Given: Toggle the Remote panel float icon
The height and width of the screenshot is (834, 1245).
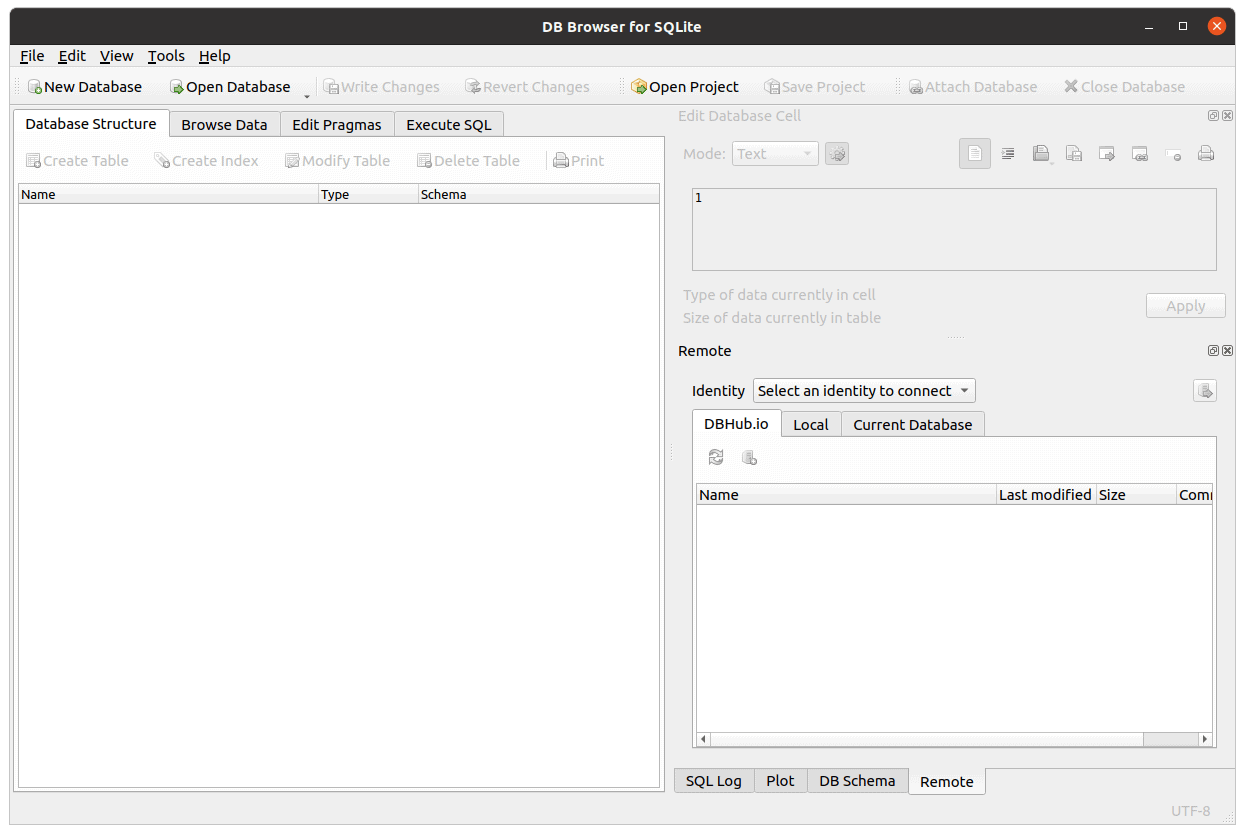Looking at the screenshot, I should pos(1213,351).
